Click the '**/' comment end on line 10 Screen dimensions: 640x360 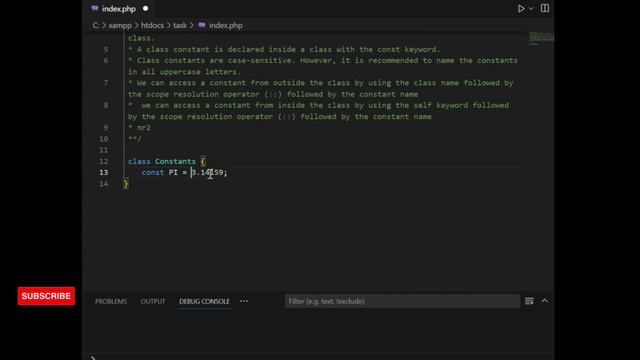coord(135,139)
